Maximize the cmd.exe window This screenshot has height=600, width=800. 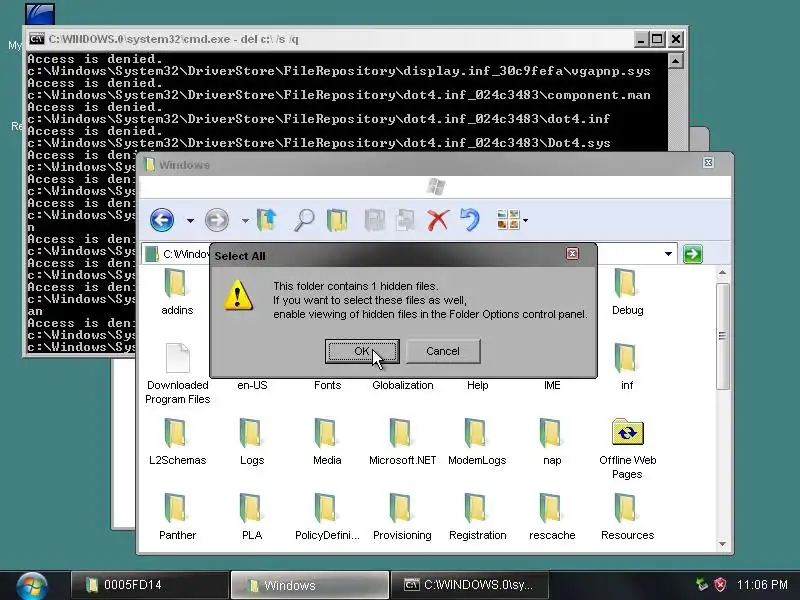pyautogui.click(x=658, y=39)
